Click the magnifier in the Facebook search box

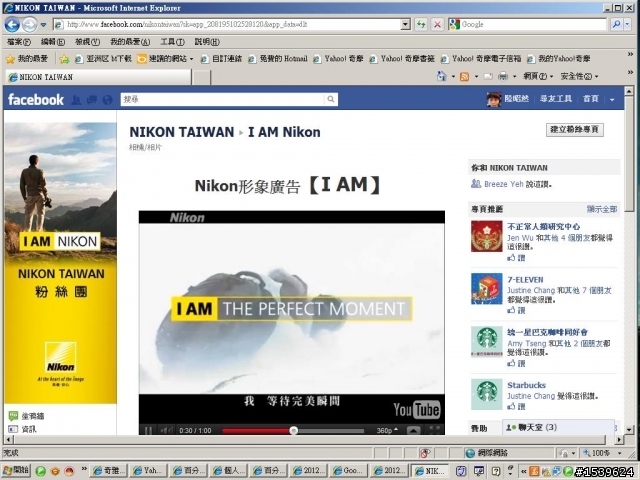pos(331,99)
